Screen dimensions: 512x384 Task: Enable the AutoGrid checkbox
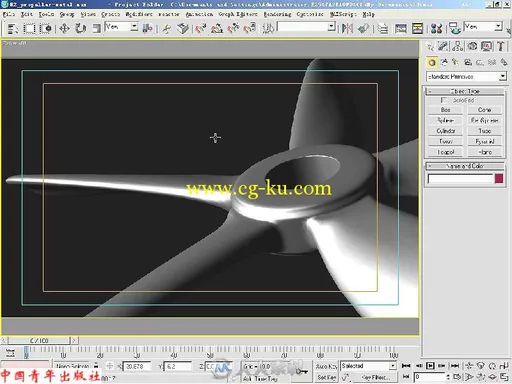(444, 100)
